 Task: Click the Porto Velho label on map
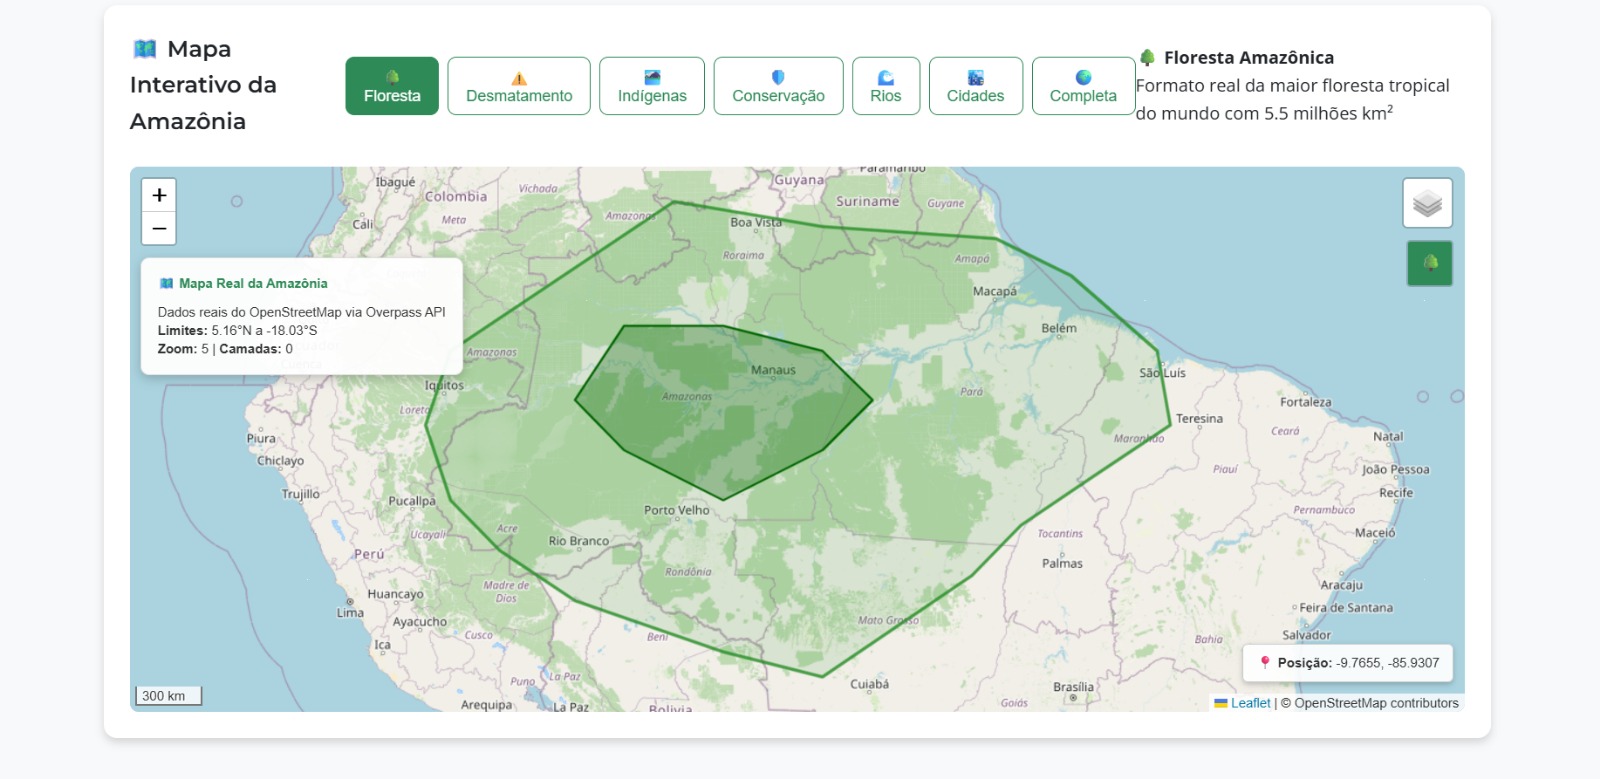click(677, 510)
